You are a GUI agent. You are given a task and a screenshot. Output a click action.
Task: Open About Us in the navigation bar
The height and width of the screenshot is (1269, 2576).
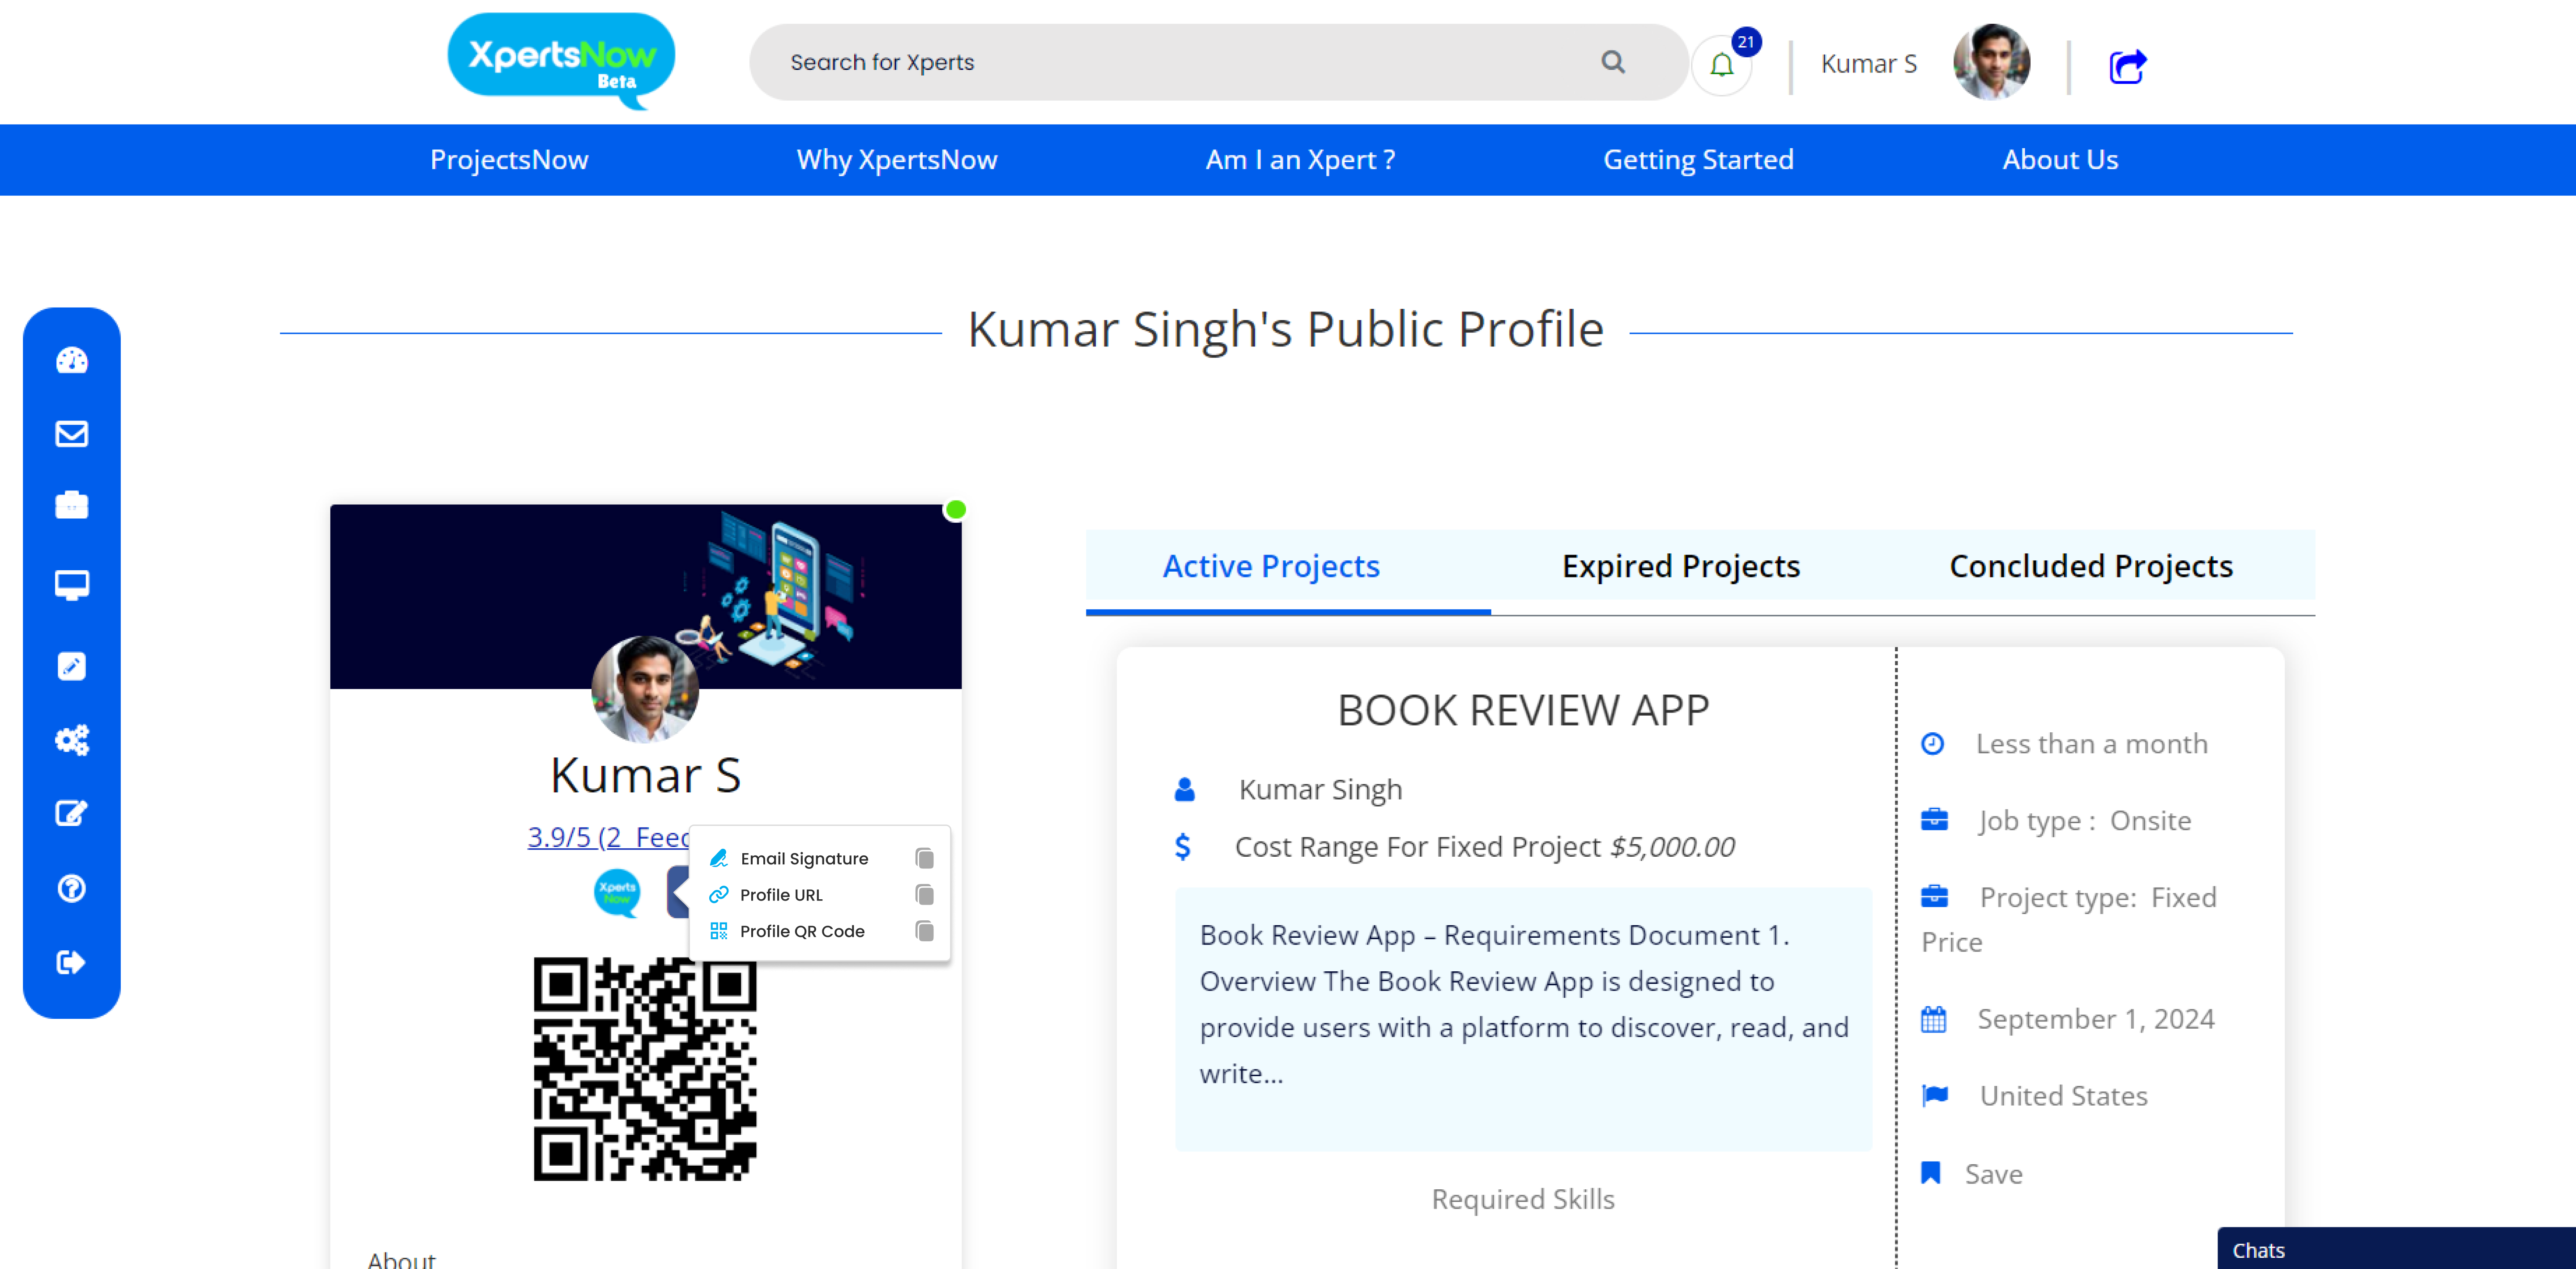click(2060, 160)
